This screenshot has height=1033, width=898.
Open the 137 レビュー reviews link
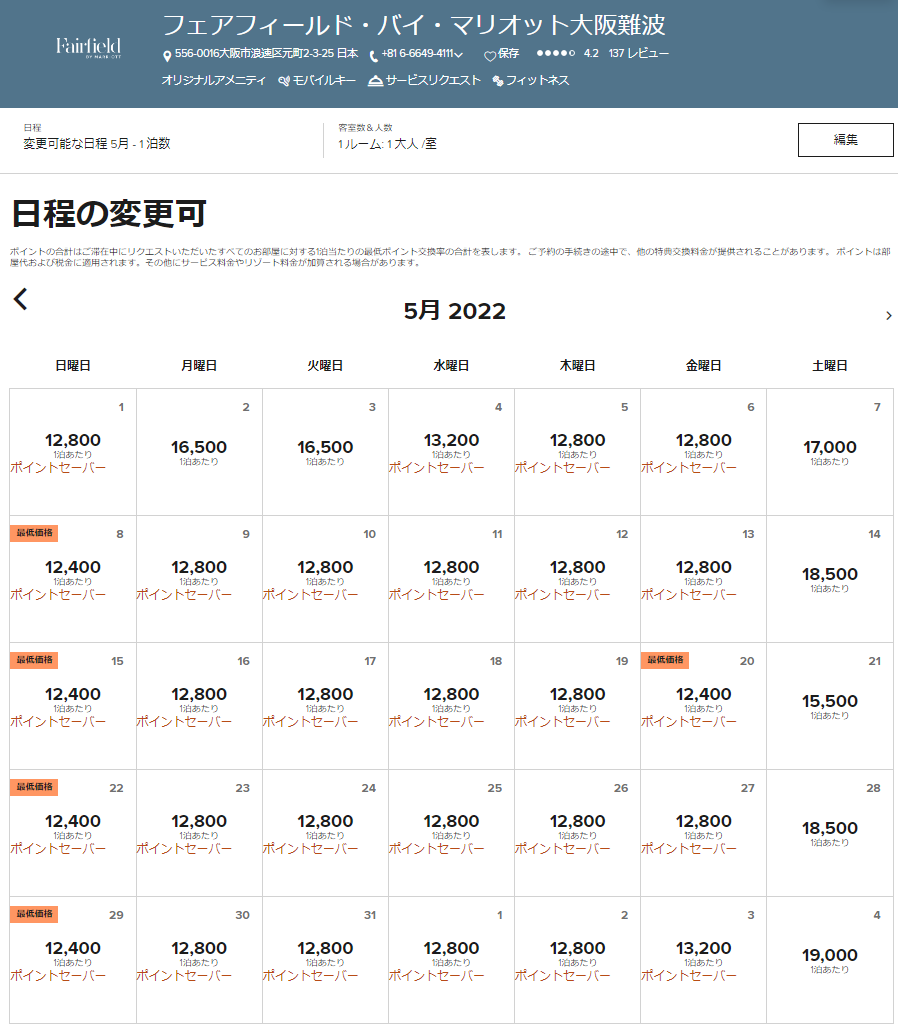click(638, 54)
